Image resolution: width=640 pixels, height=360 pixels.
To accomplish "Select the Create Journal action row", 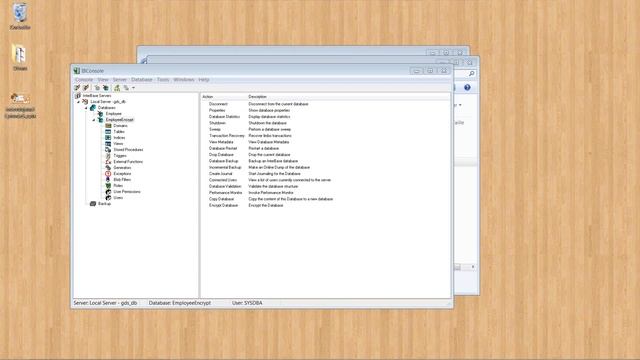I will coord(326,173).
